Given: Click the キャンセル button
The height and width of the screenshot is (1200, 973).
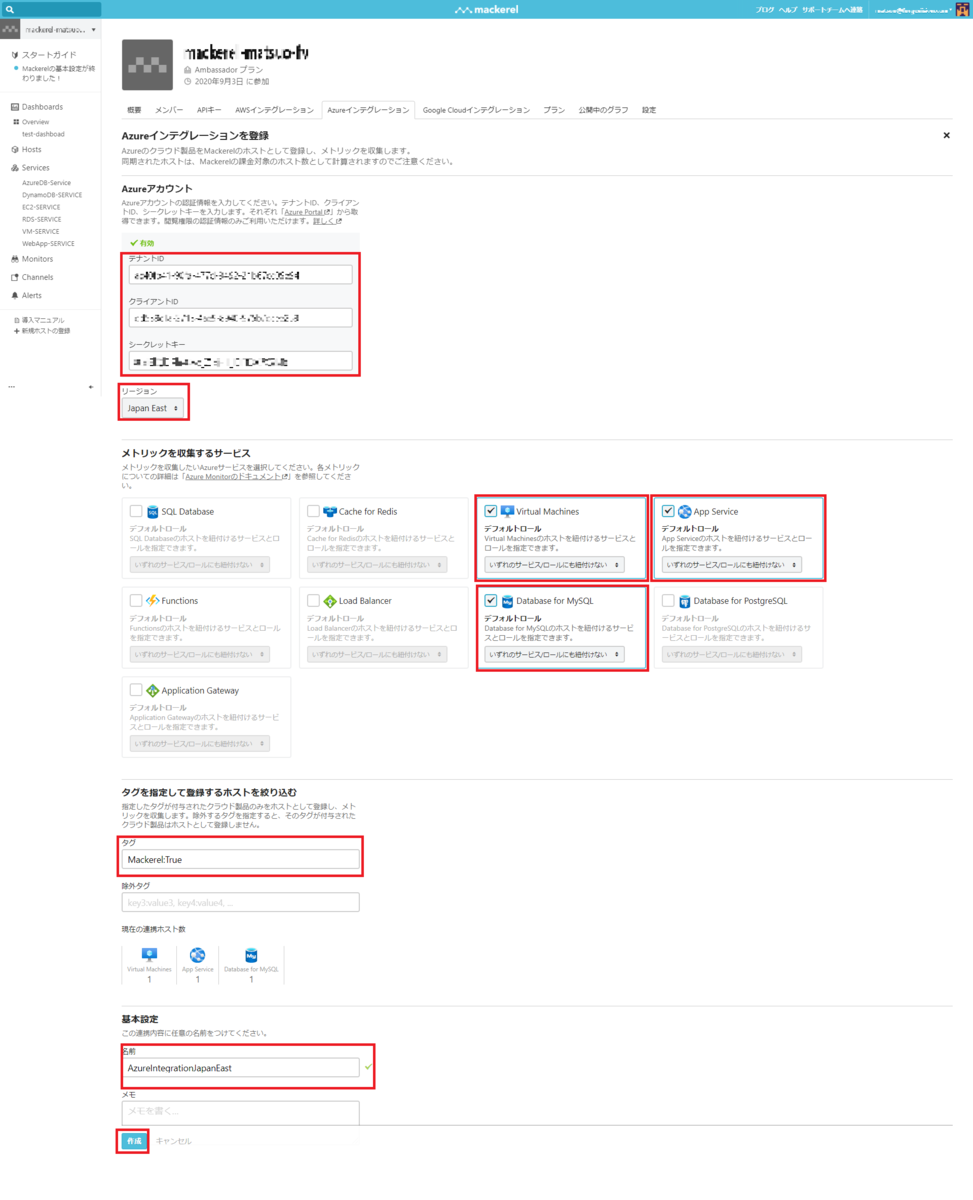Looking at the screenshot, I should click(173, 1141).
